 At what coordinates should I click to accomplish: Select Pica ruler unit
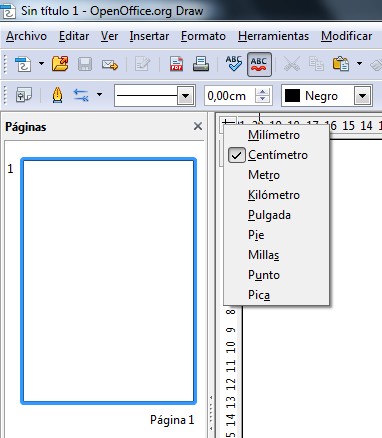click(277, 295)
